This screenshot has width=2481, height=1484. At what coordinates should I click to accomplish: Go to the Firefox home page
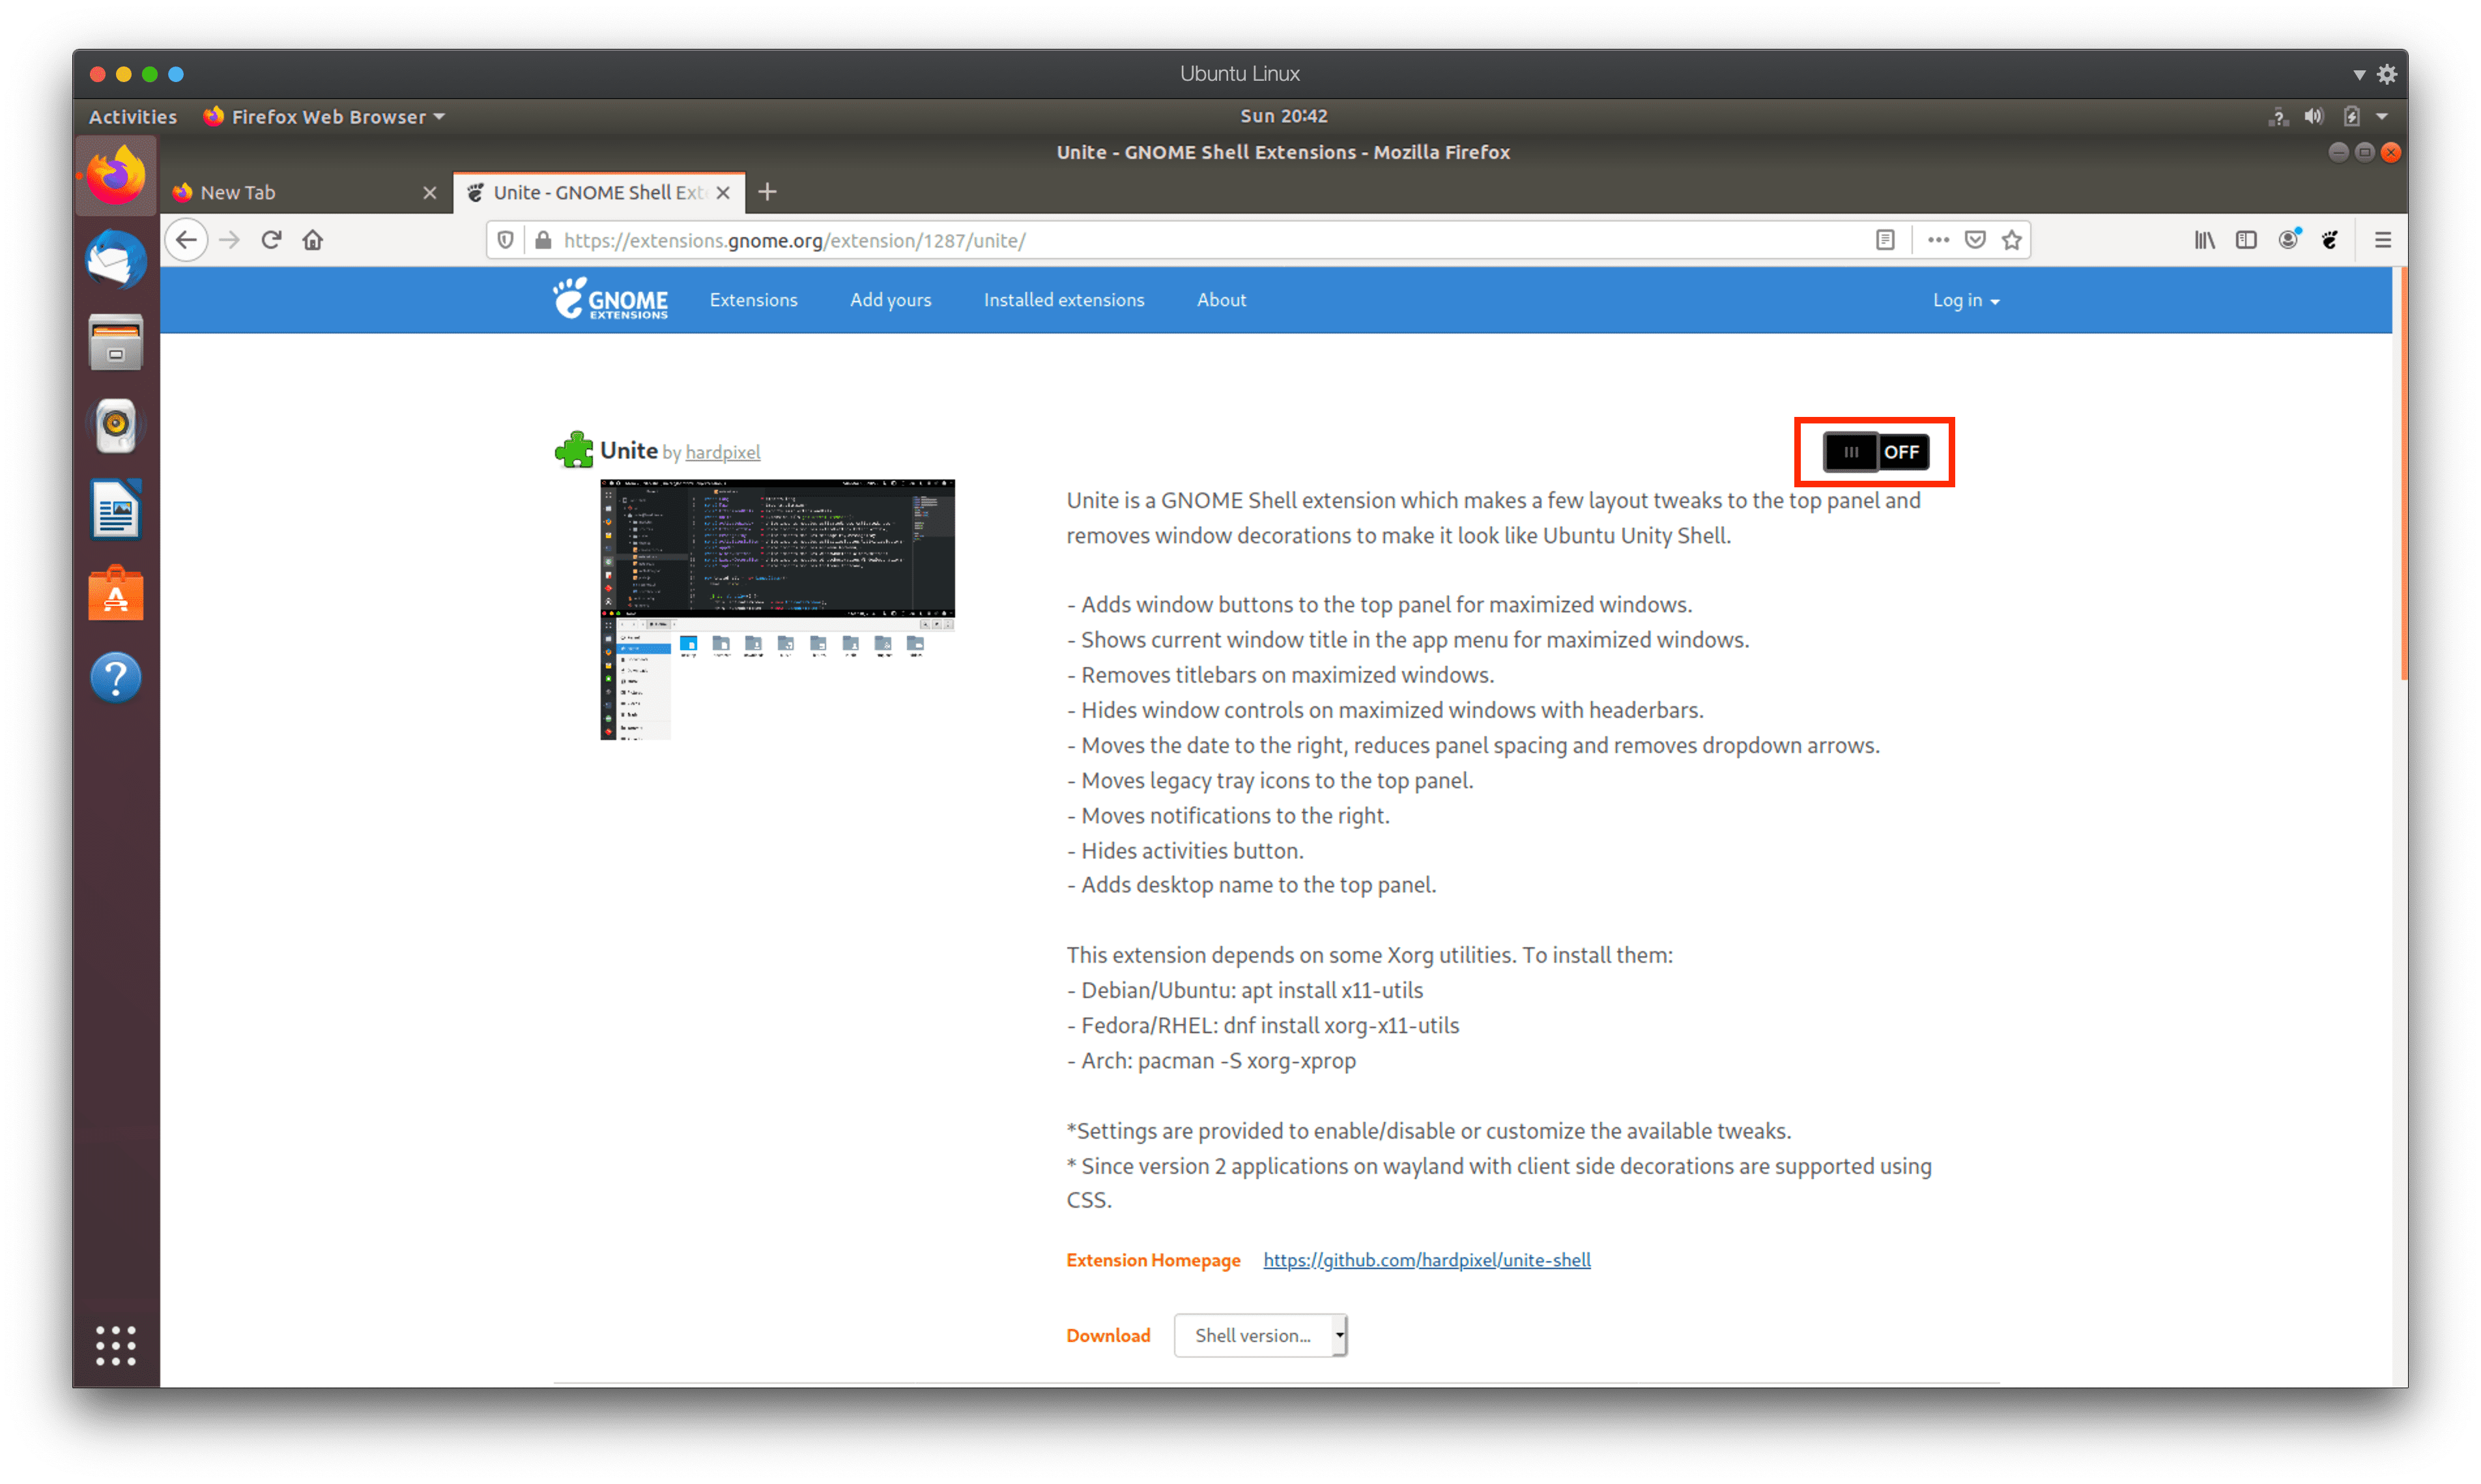click(x=313, y=240)
